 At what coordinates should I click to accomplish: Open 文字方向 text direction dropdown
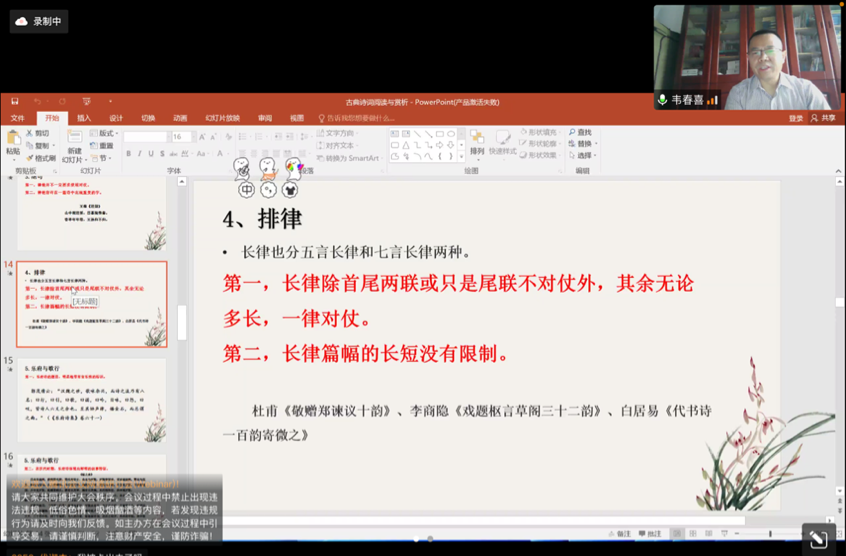(x=337, y=133)
